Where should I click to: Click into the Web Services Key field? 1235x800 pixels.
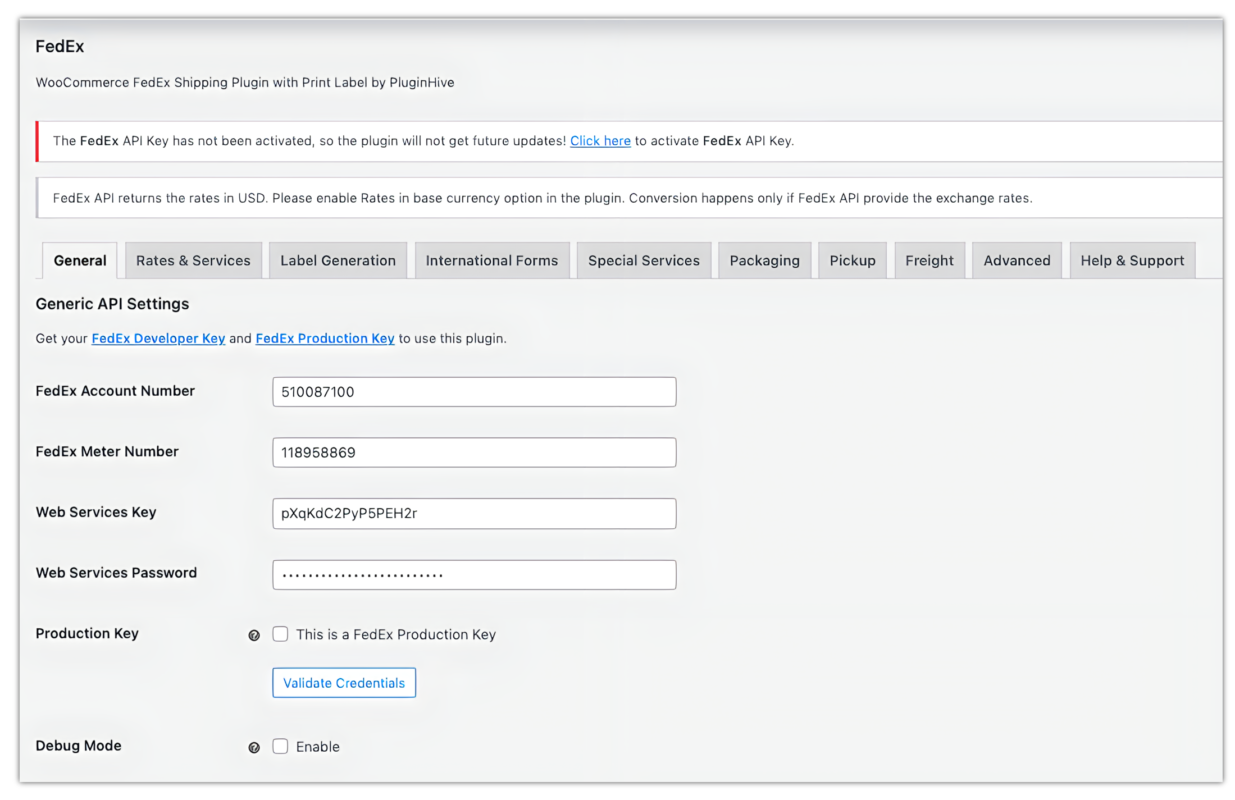474,513
